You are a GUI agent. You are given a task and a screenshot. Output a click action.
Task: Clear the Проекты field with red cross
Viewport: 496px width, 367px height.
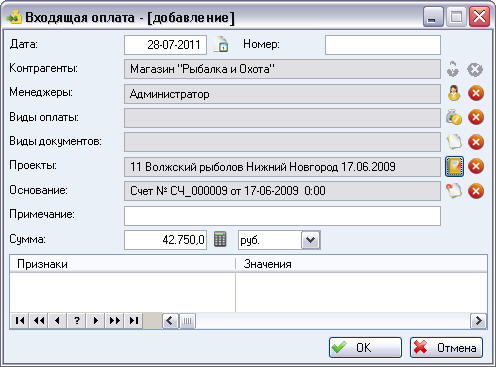pos(476,166)
